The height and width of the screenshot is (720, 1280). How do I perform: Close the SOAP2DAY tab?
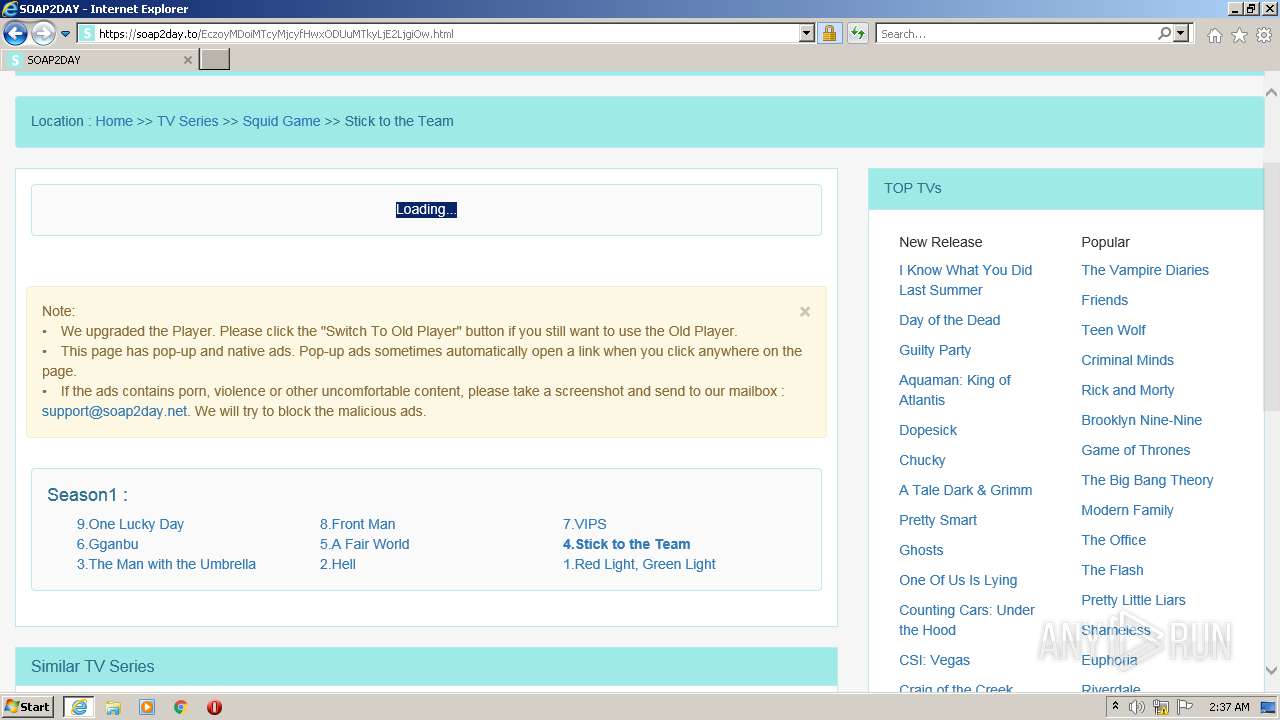187,60
